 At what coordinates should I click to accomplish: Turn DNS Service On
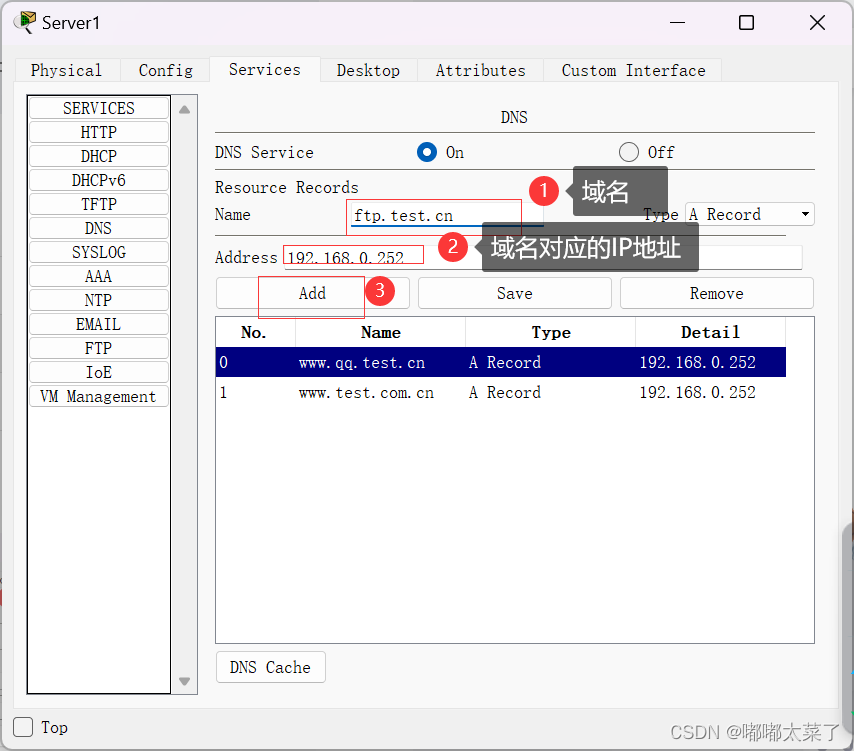click(x=427, y=152)
